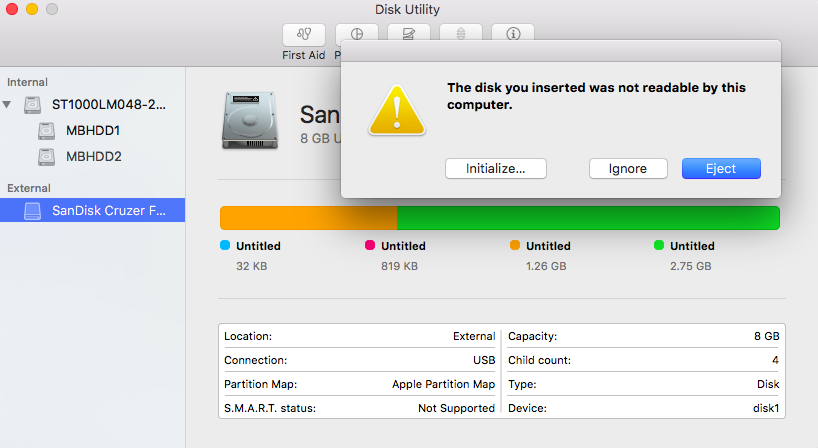Image resolution: width=818 pixels, height=448 pixels.
Task: Select the Erase toolbar icon
Action: coord(408,32)
